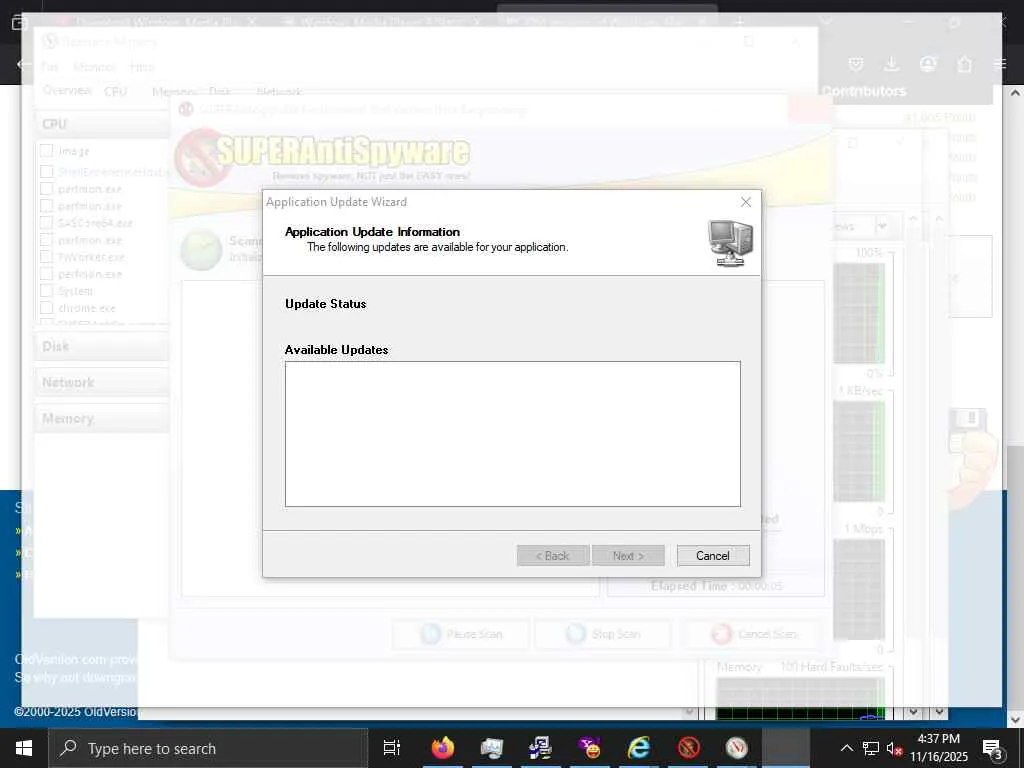Tick the System process checkbox
This screenshot has height=768, width=1024.
click(47, 291)
